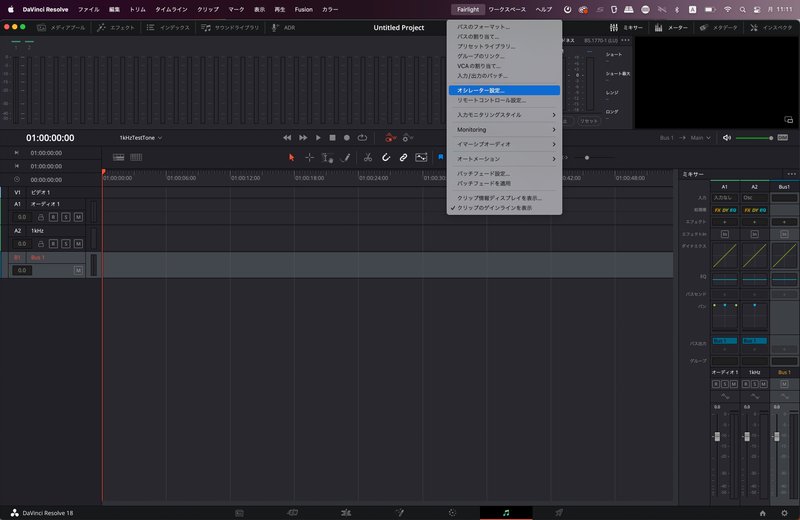The height and width of the screenshot is (520, 800).
Task: Expand the immersive audio submenu
Action: tap(504, 144)
